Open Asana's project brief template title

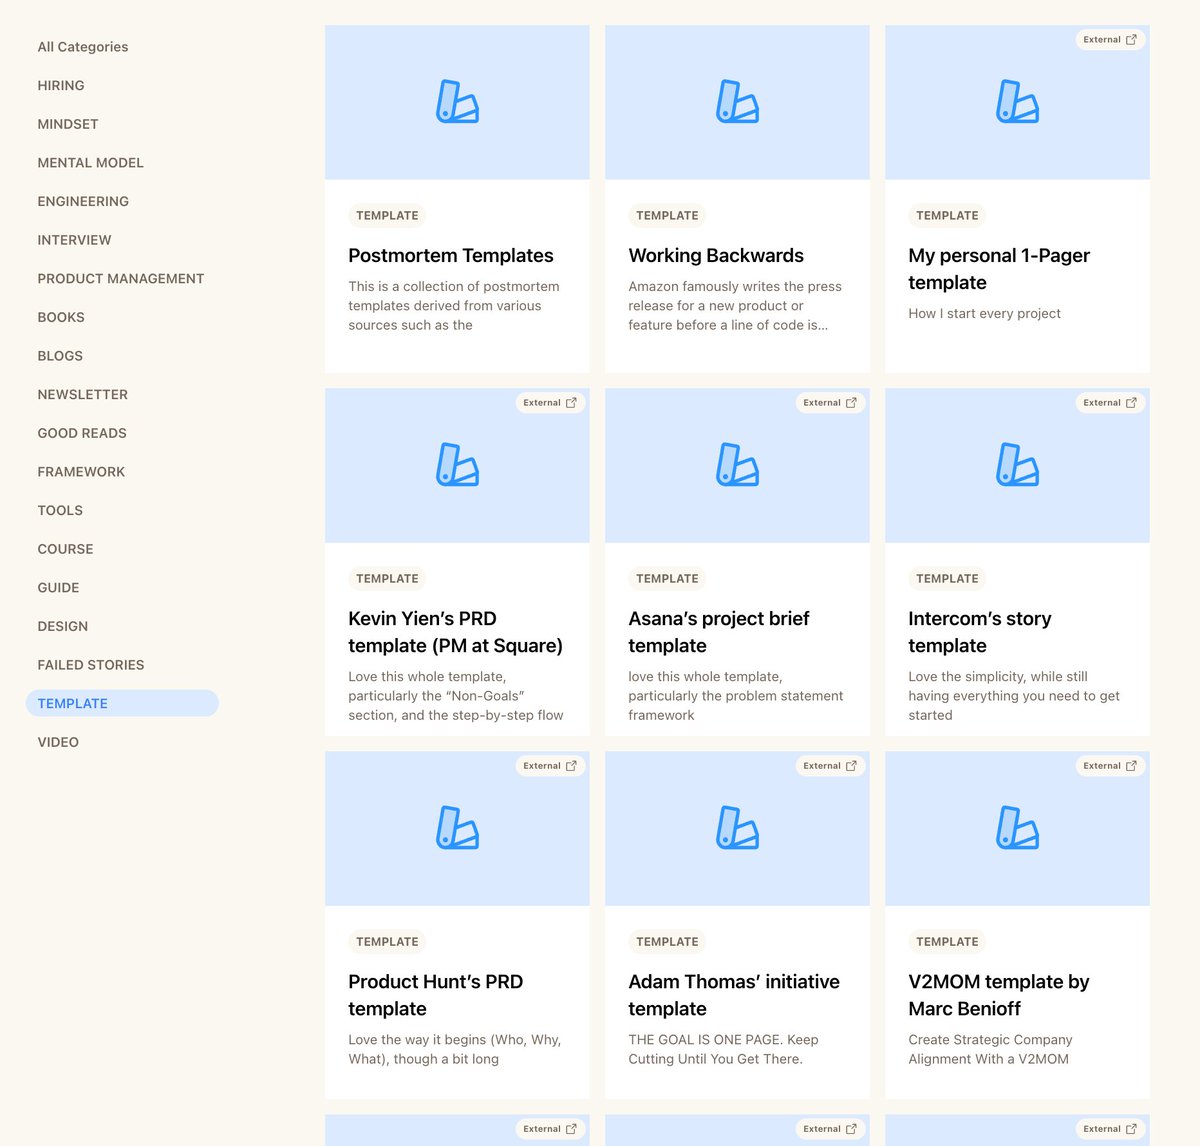pyautogui.click(x=719, y=632)
